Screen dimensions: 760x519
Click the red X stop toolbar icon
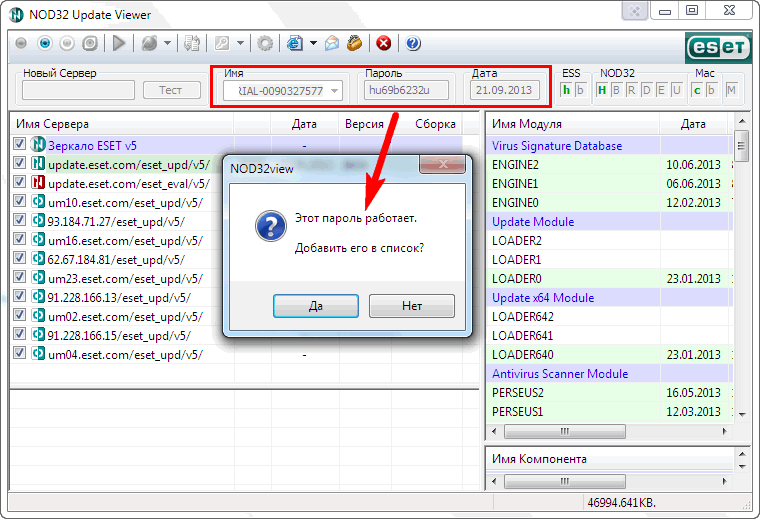(384, 44)
